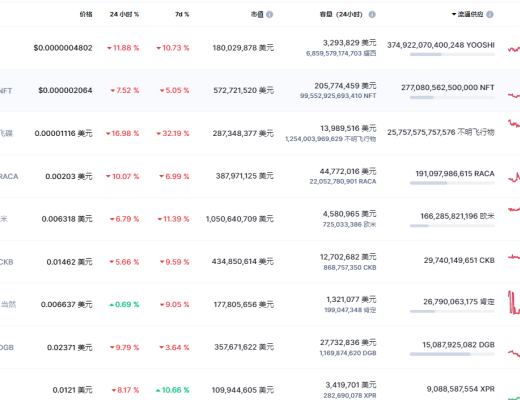
Task: Select market cap 180,029,878 美元
Action: pyautogui.click(x=243, y=48)
